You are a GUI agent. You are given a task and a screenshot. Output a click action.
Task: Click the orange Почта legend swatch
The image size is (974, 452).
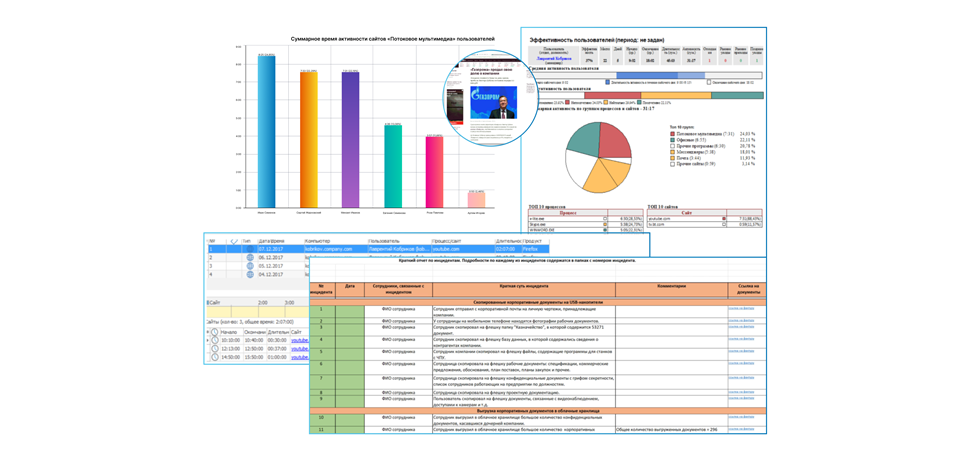point(673,158)
